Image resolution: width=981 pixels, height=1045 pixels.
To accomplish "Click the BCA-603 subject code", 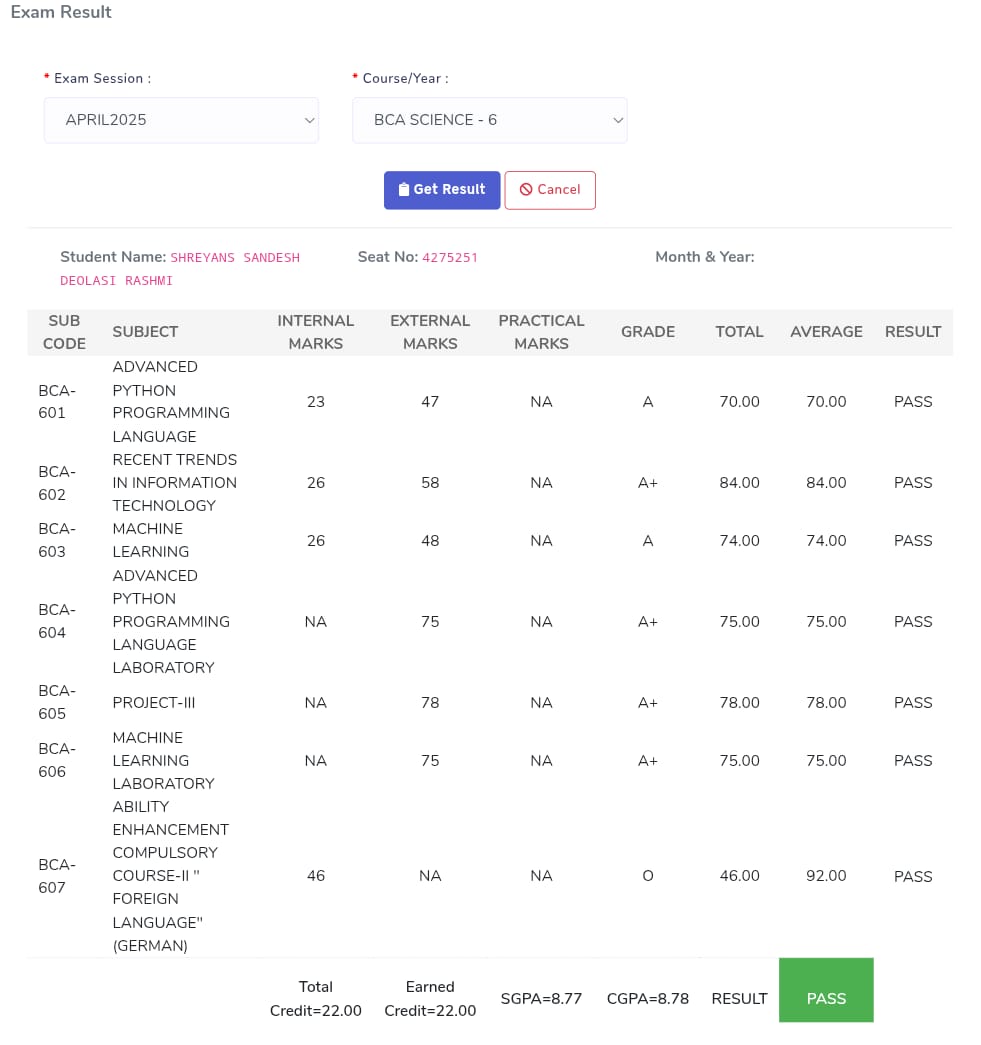I will [x=56, y=540].
